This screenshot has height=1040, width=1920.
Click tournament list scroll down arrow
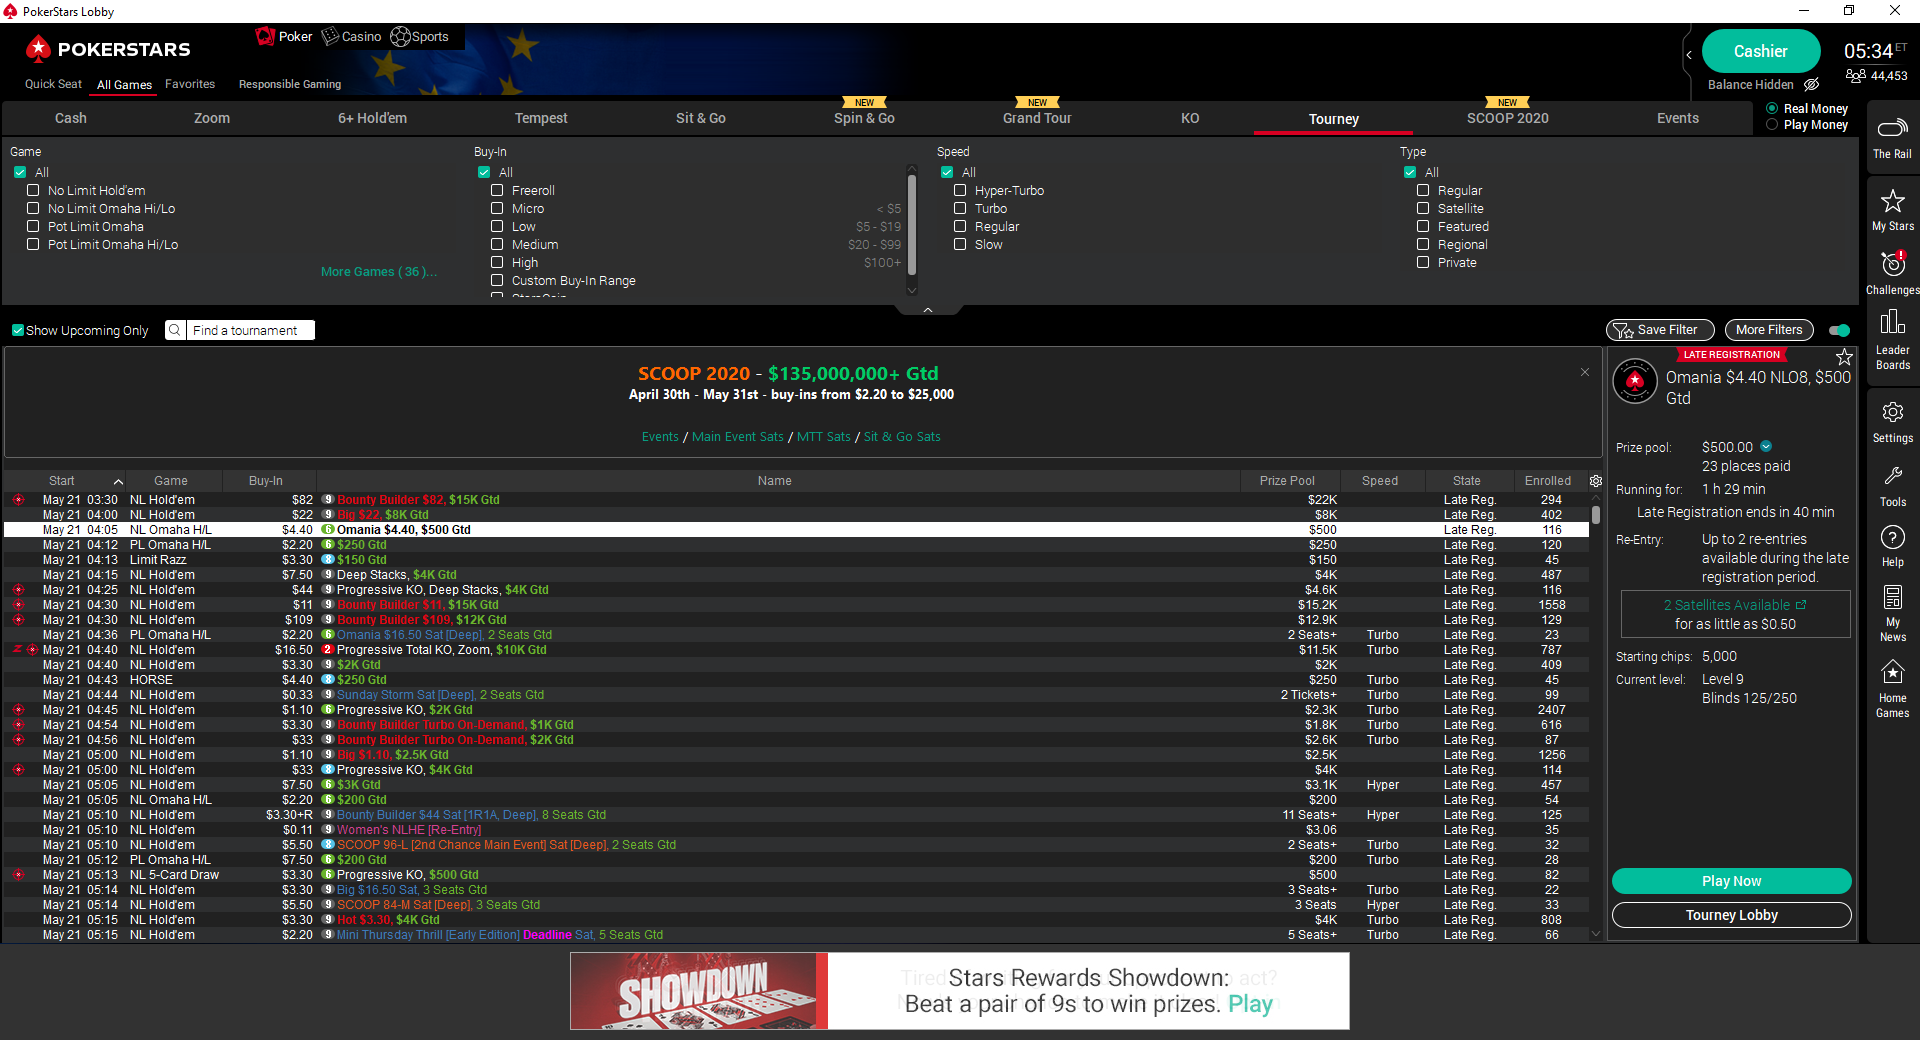1596,934
